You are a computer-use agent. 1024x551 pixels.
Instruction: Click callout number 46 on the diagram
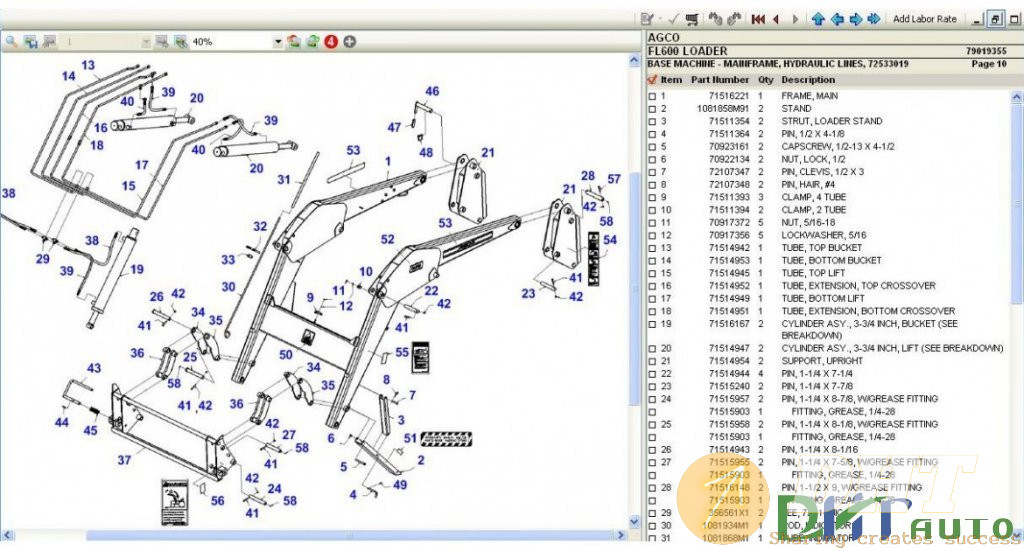point(432,91)
